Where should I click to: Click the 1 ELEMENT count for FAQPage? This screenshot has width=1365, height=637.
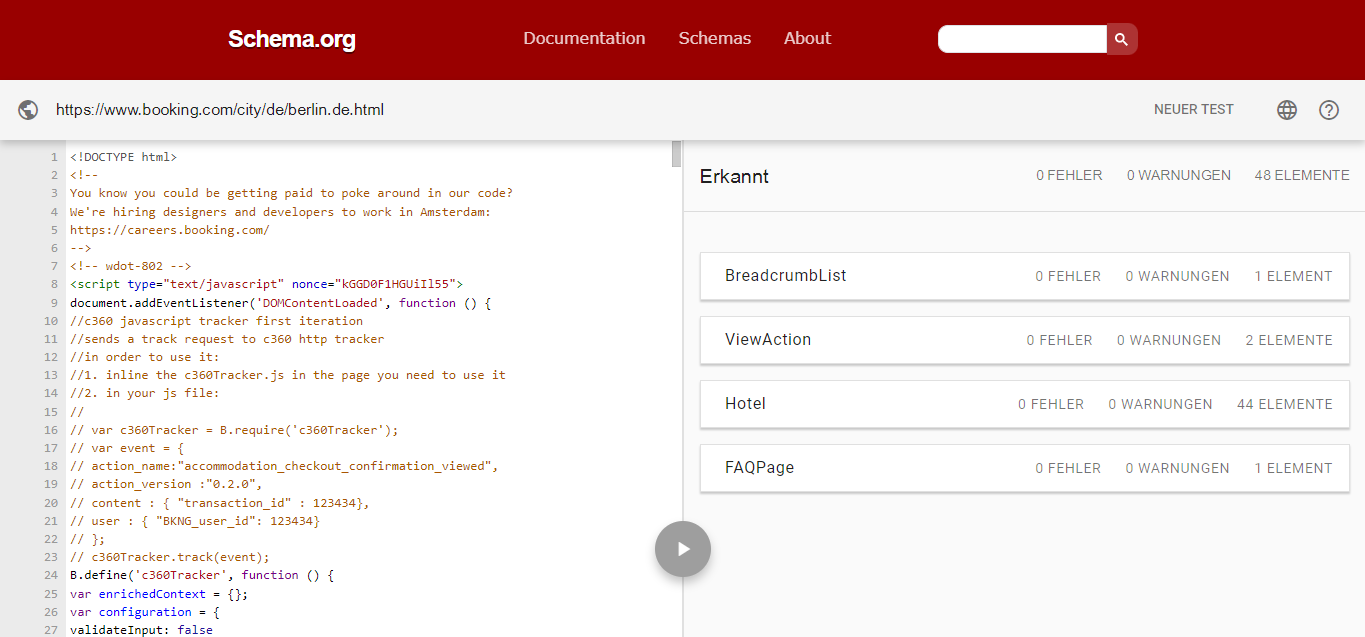click(1294, 468)
